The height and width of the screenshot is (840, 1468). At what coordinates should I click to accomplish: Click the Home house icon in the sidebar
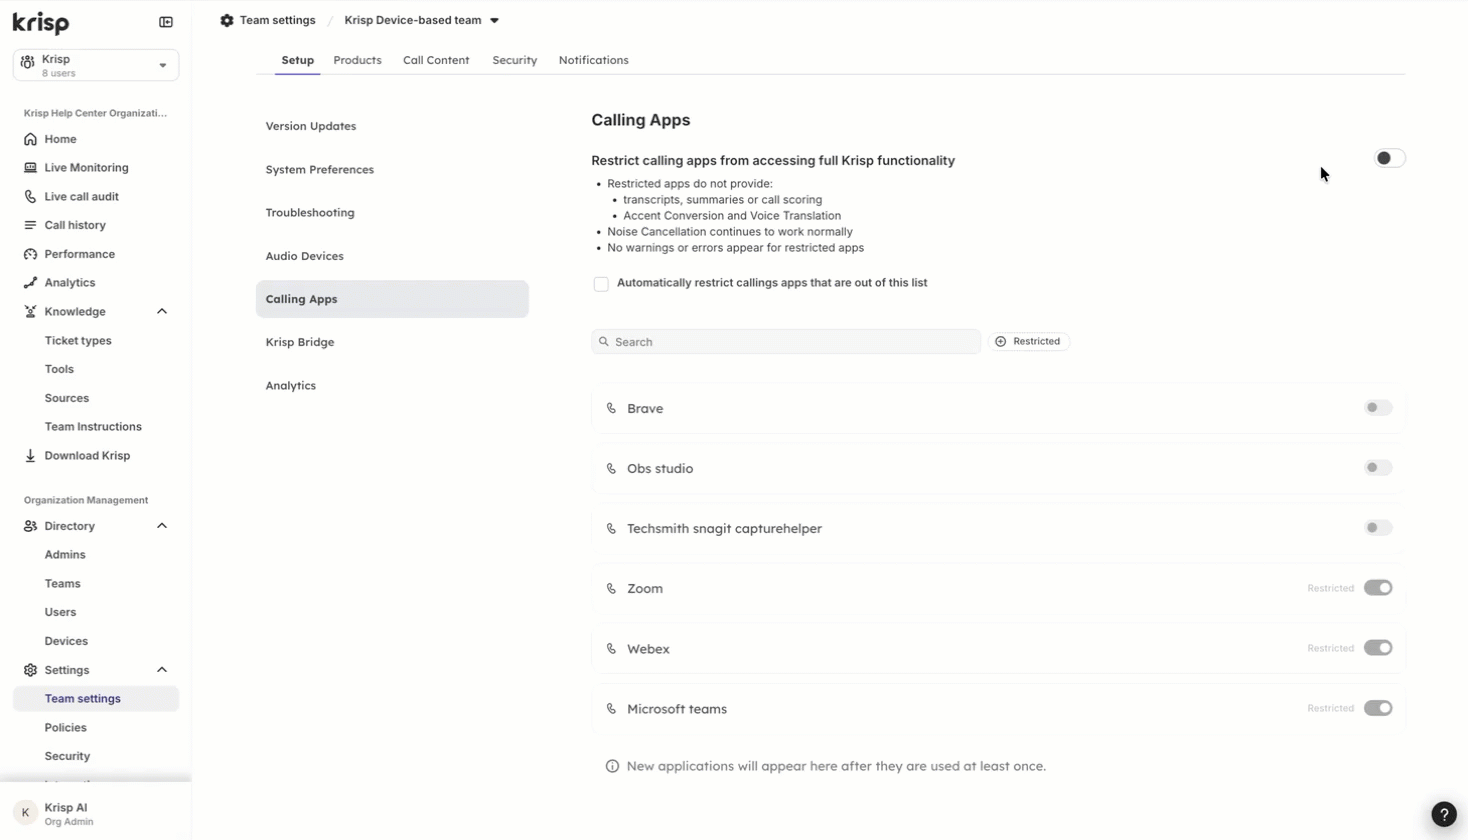point(30,139)
